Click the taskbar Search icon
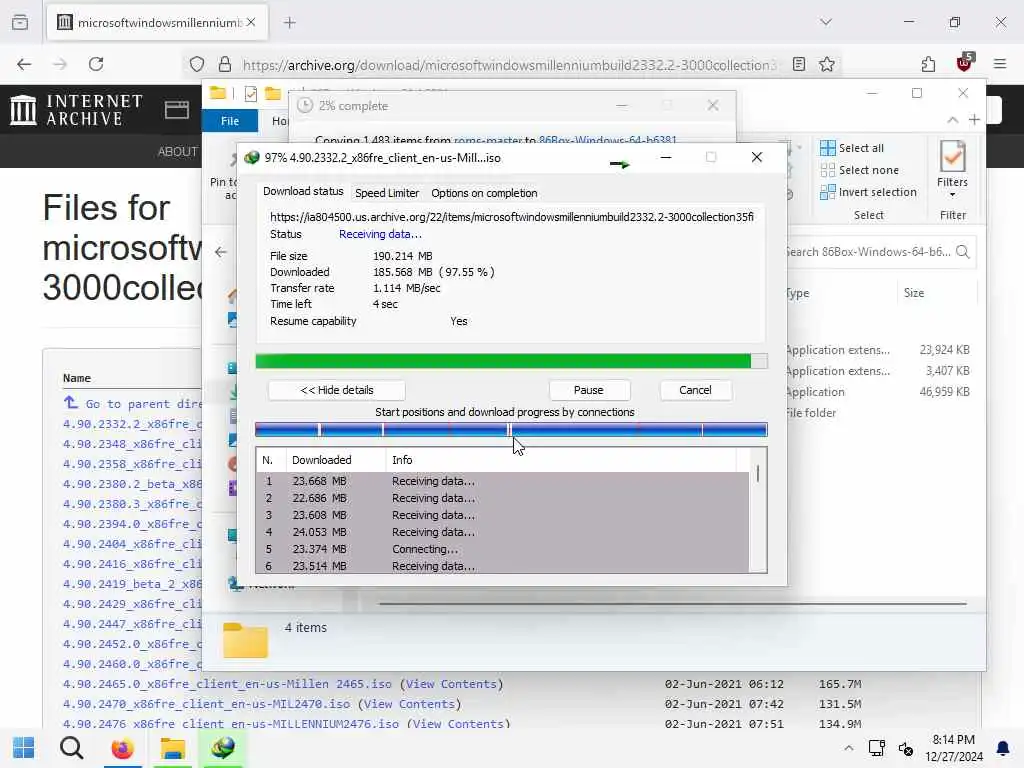Viewport: 1024px width, 768px height. [71, 748]
